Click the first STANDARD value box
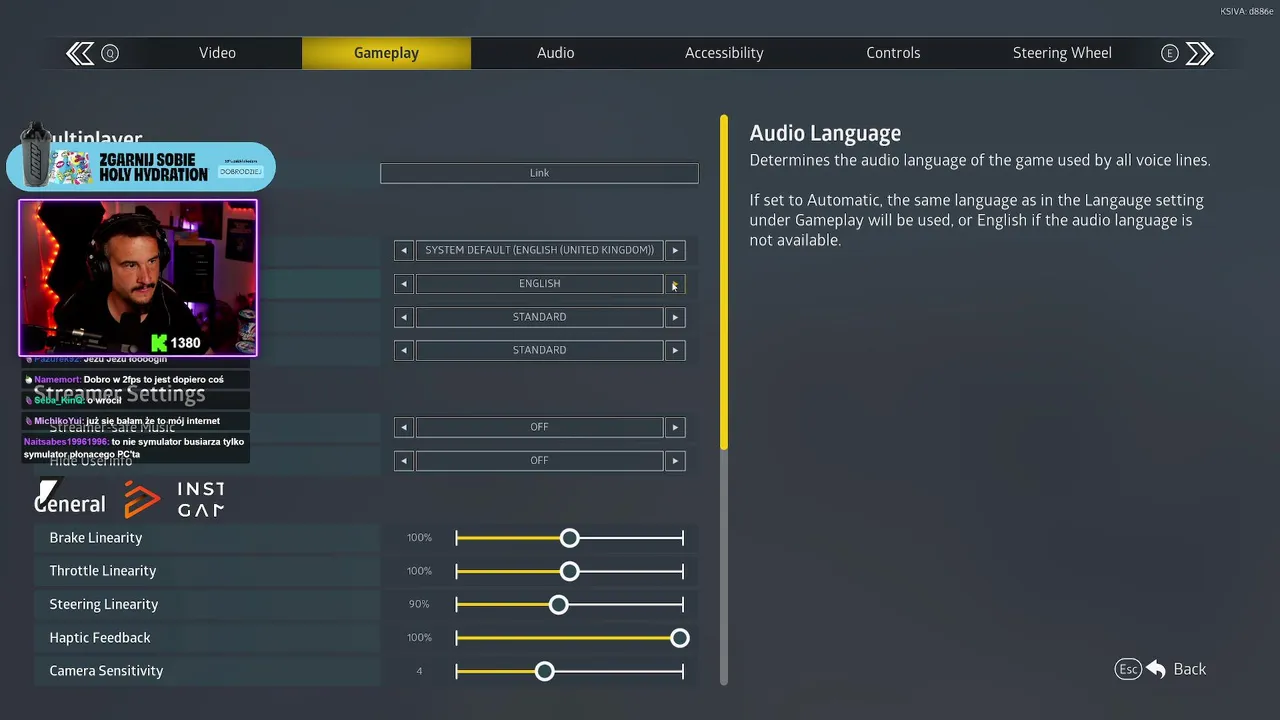 [x=539, y=317]
